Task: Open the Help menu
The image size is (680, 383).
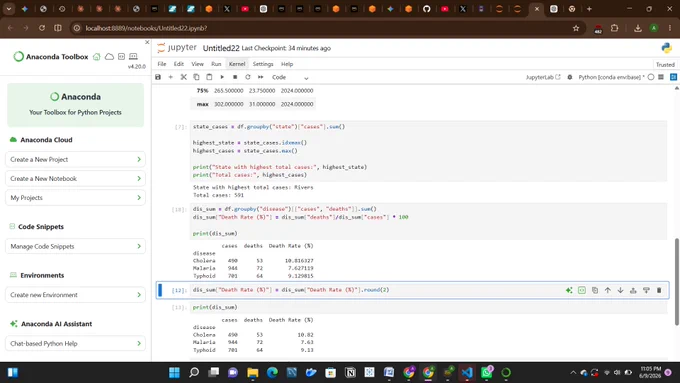Action: tap(287, 64)
